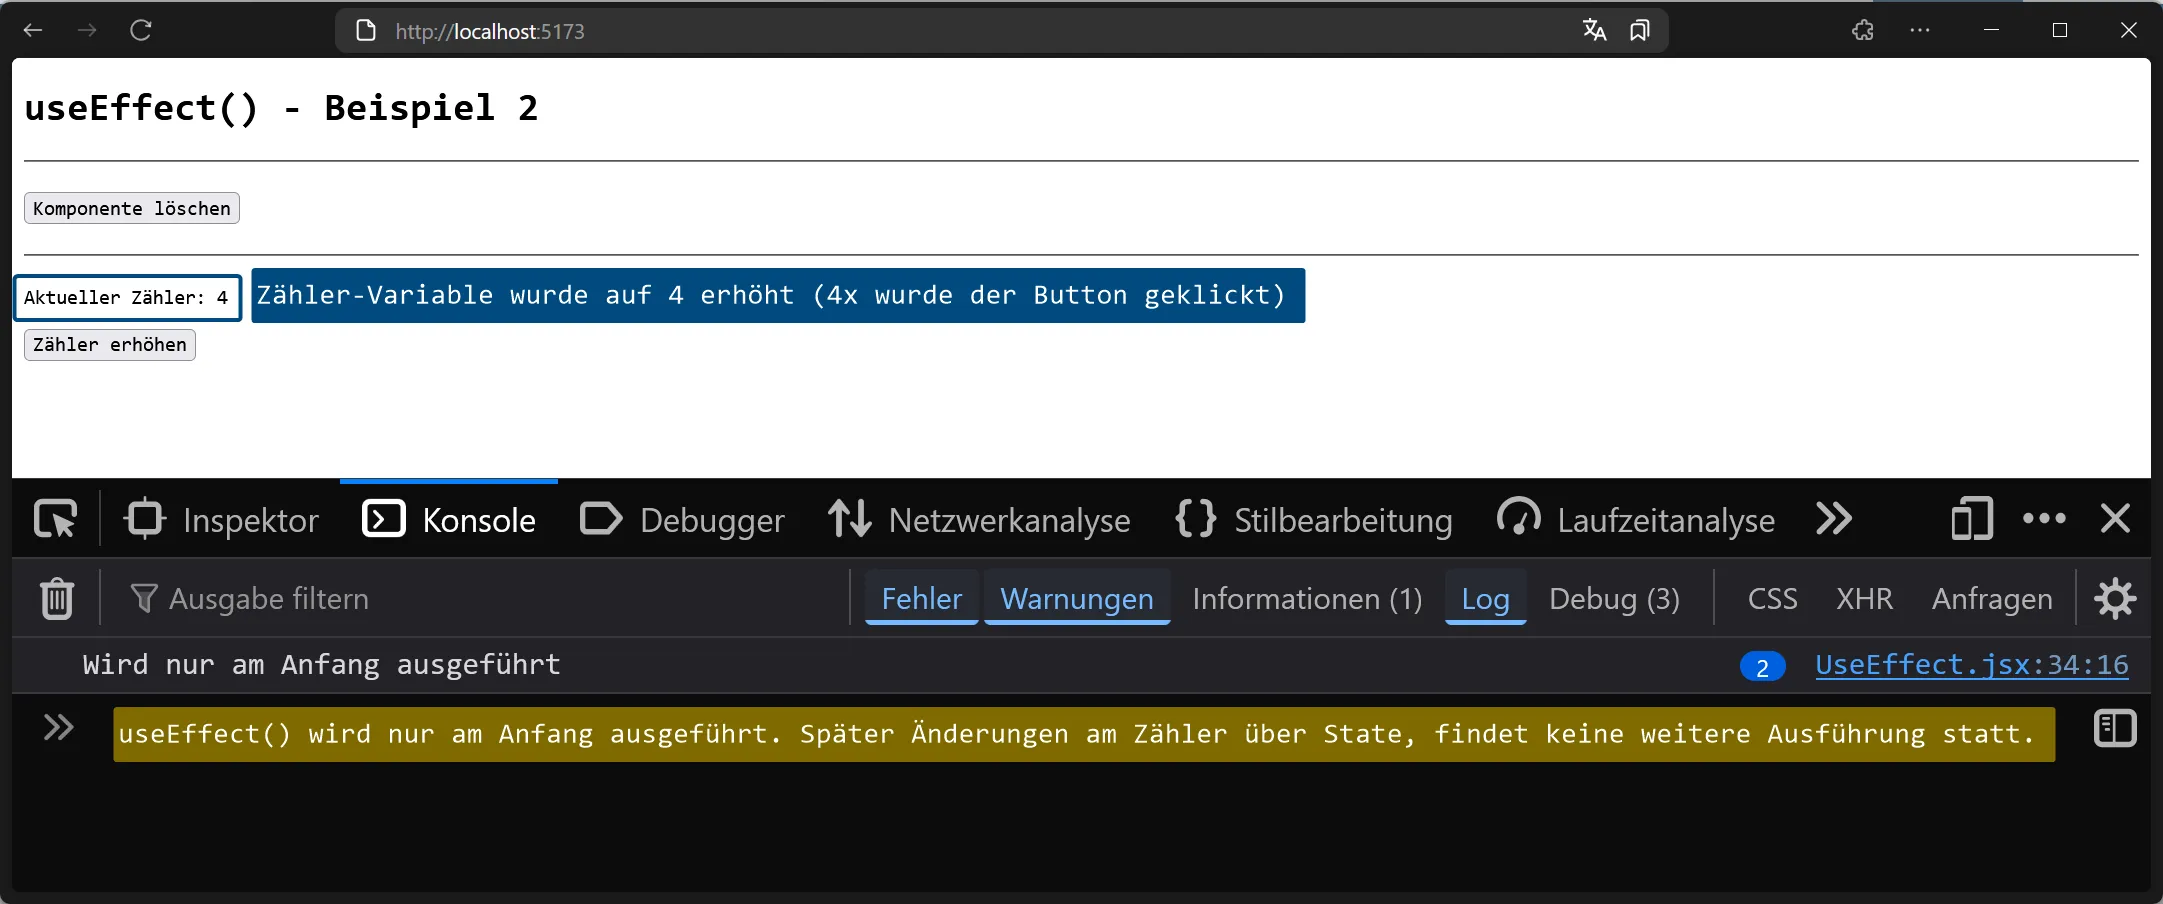Click 'Komponente löschen' button

(132, 208)
